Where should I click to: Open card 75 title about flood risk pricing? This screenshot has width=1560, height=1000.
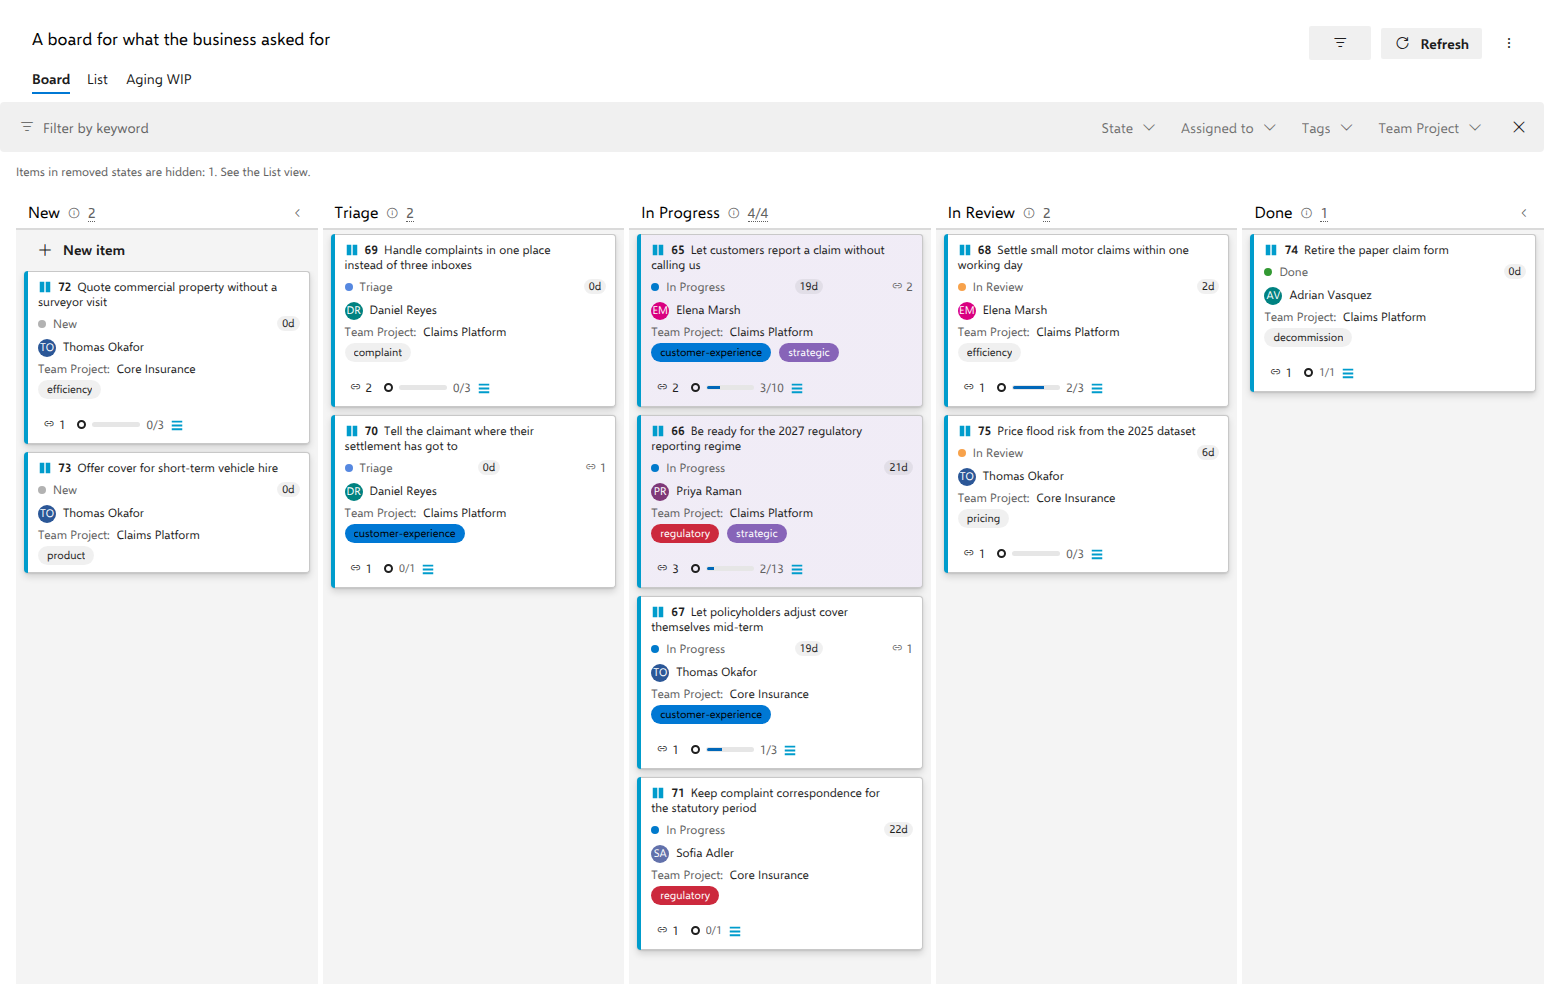[1096, 431]
